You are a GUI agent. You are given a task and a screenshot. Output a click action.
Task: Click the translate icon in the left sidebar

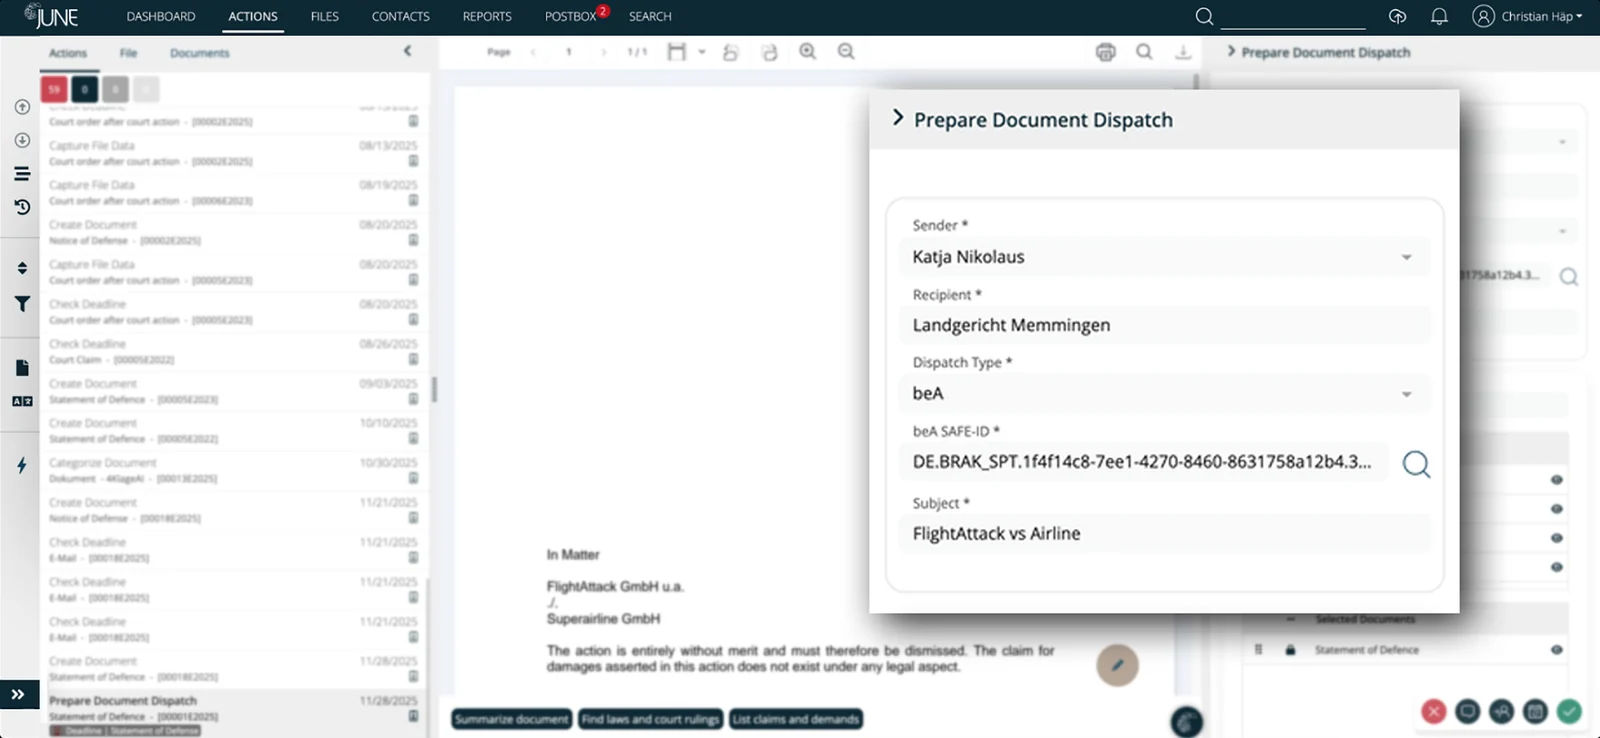coord(22,401)
